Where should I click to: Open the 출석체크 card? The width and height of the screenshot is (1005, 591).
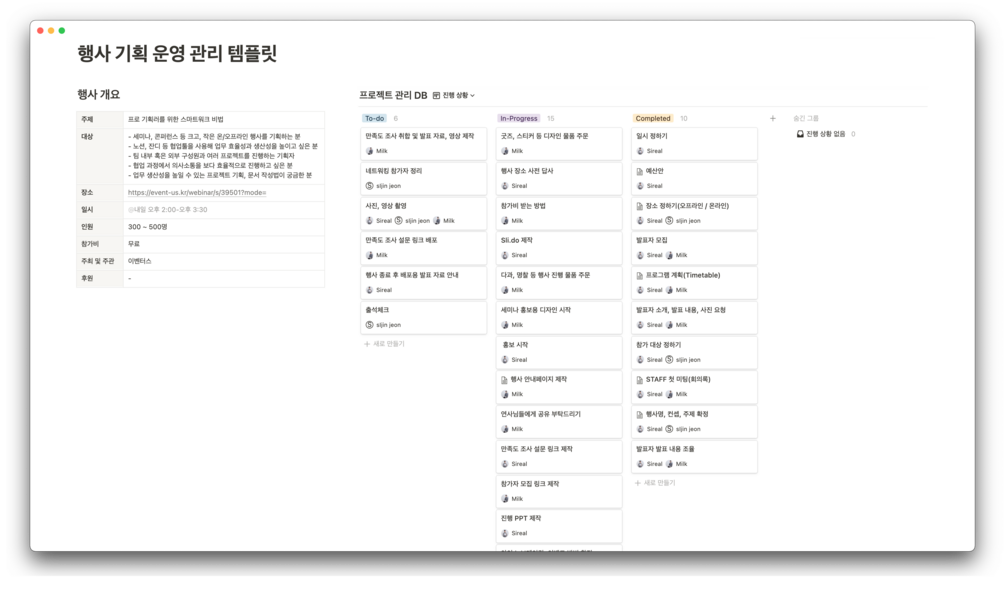coord(424,317)
